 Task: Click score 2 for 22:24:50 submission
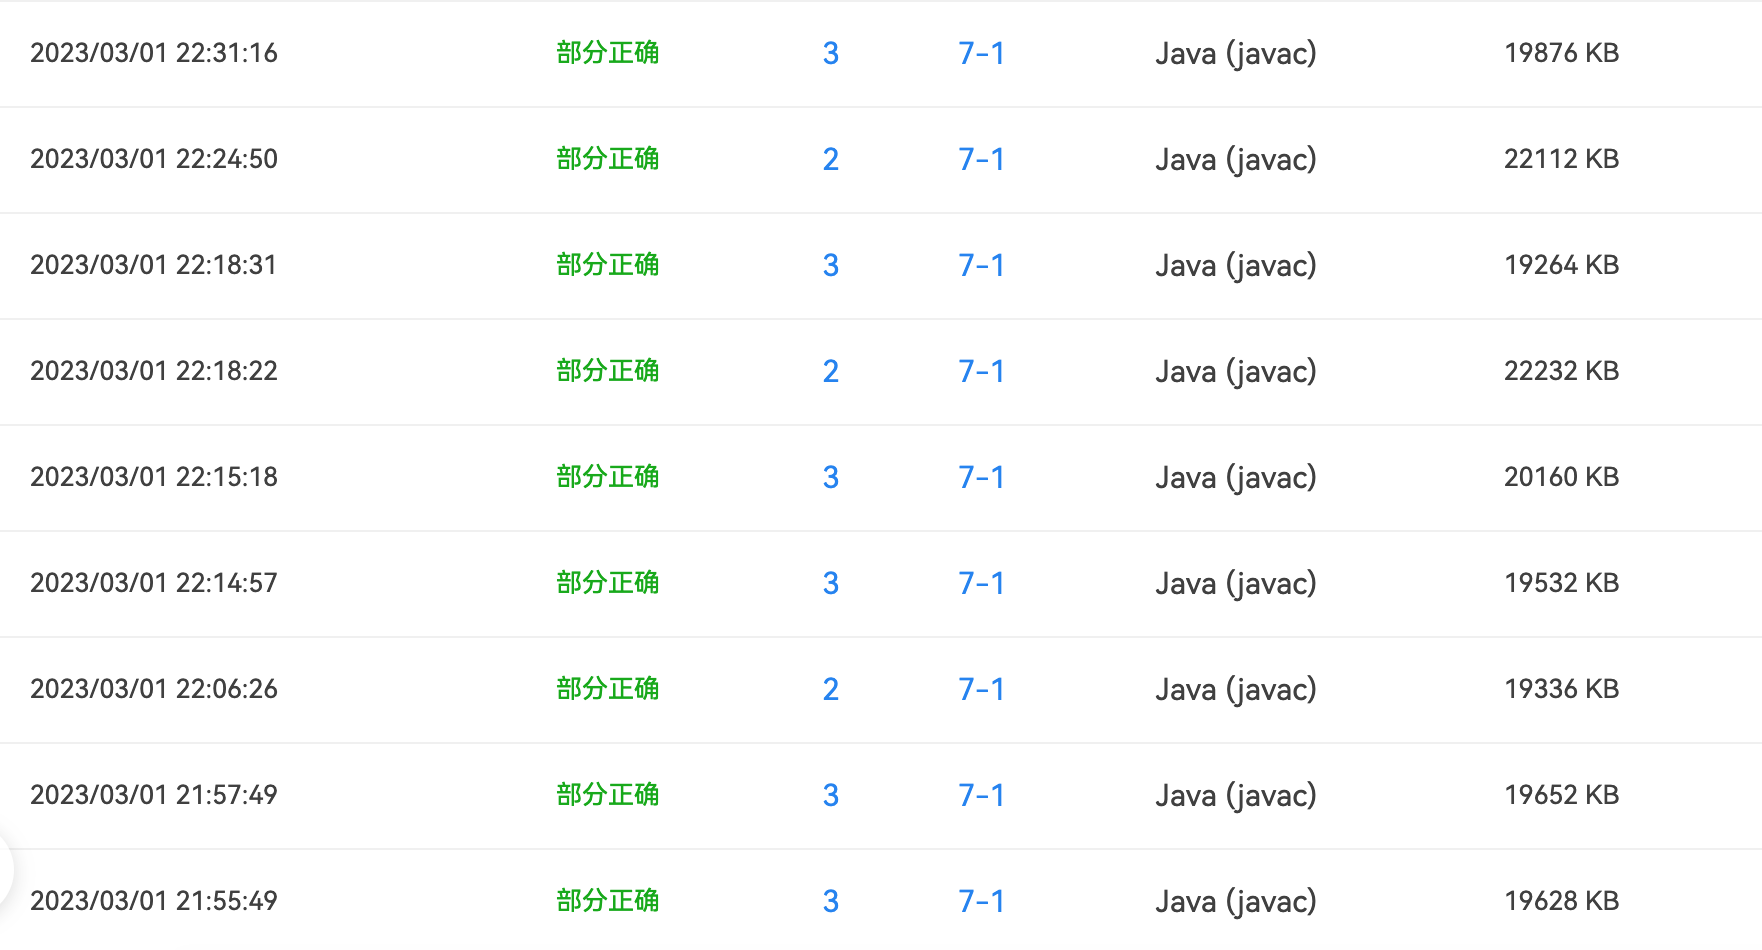coord(831,159)
